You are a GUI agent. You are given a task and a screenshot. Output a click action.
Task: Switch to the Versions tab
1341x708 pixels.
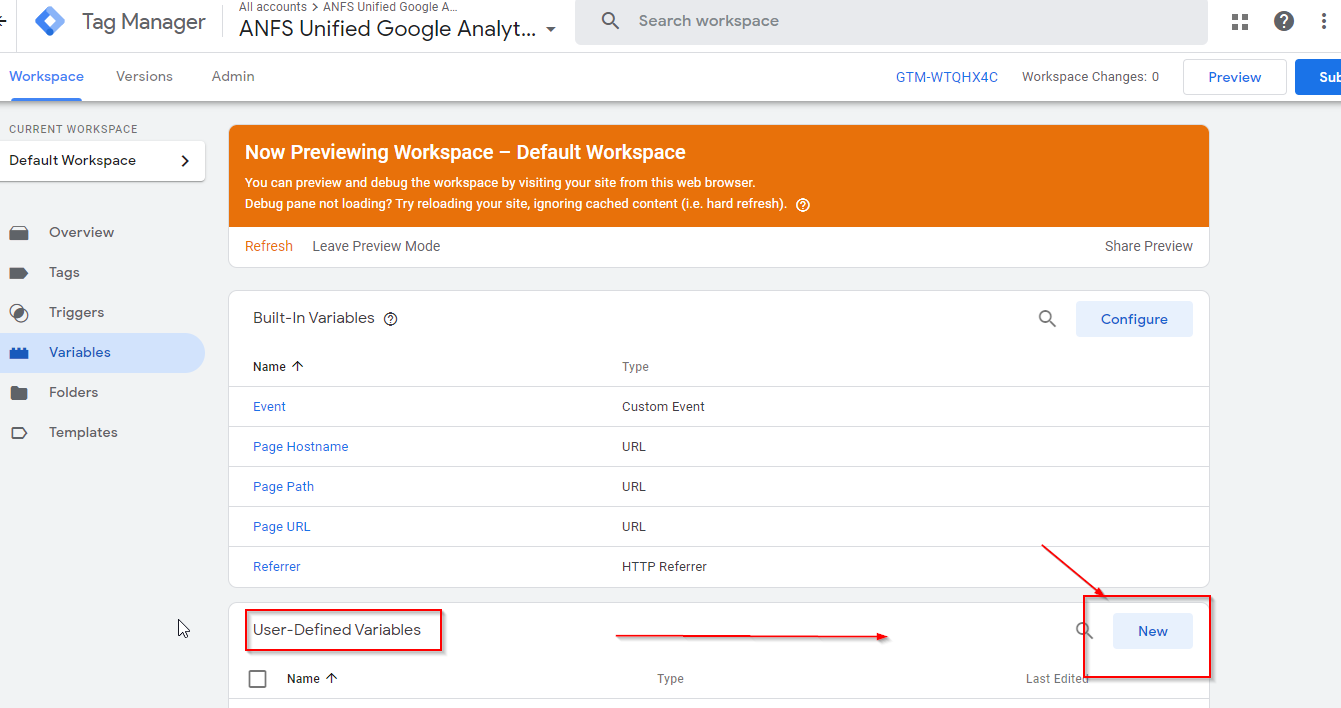[144, 76]
